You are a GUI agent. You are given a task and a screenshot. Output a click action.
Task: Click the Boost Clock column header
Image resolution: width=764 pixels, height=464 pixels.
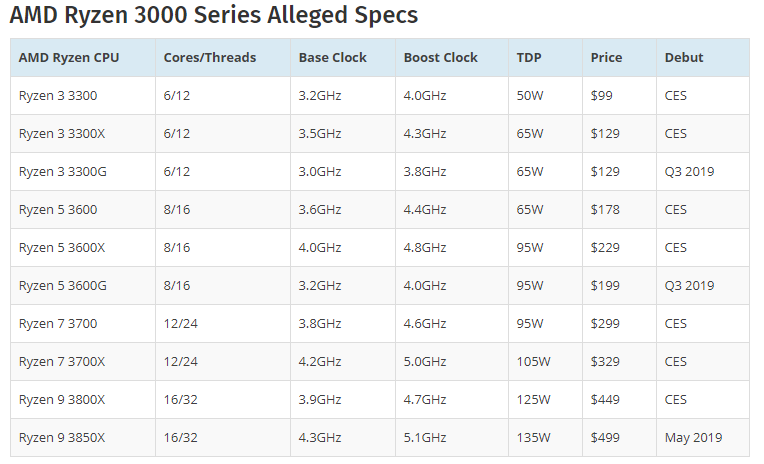452,58
